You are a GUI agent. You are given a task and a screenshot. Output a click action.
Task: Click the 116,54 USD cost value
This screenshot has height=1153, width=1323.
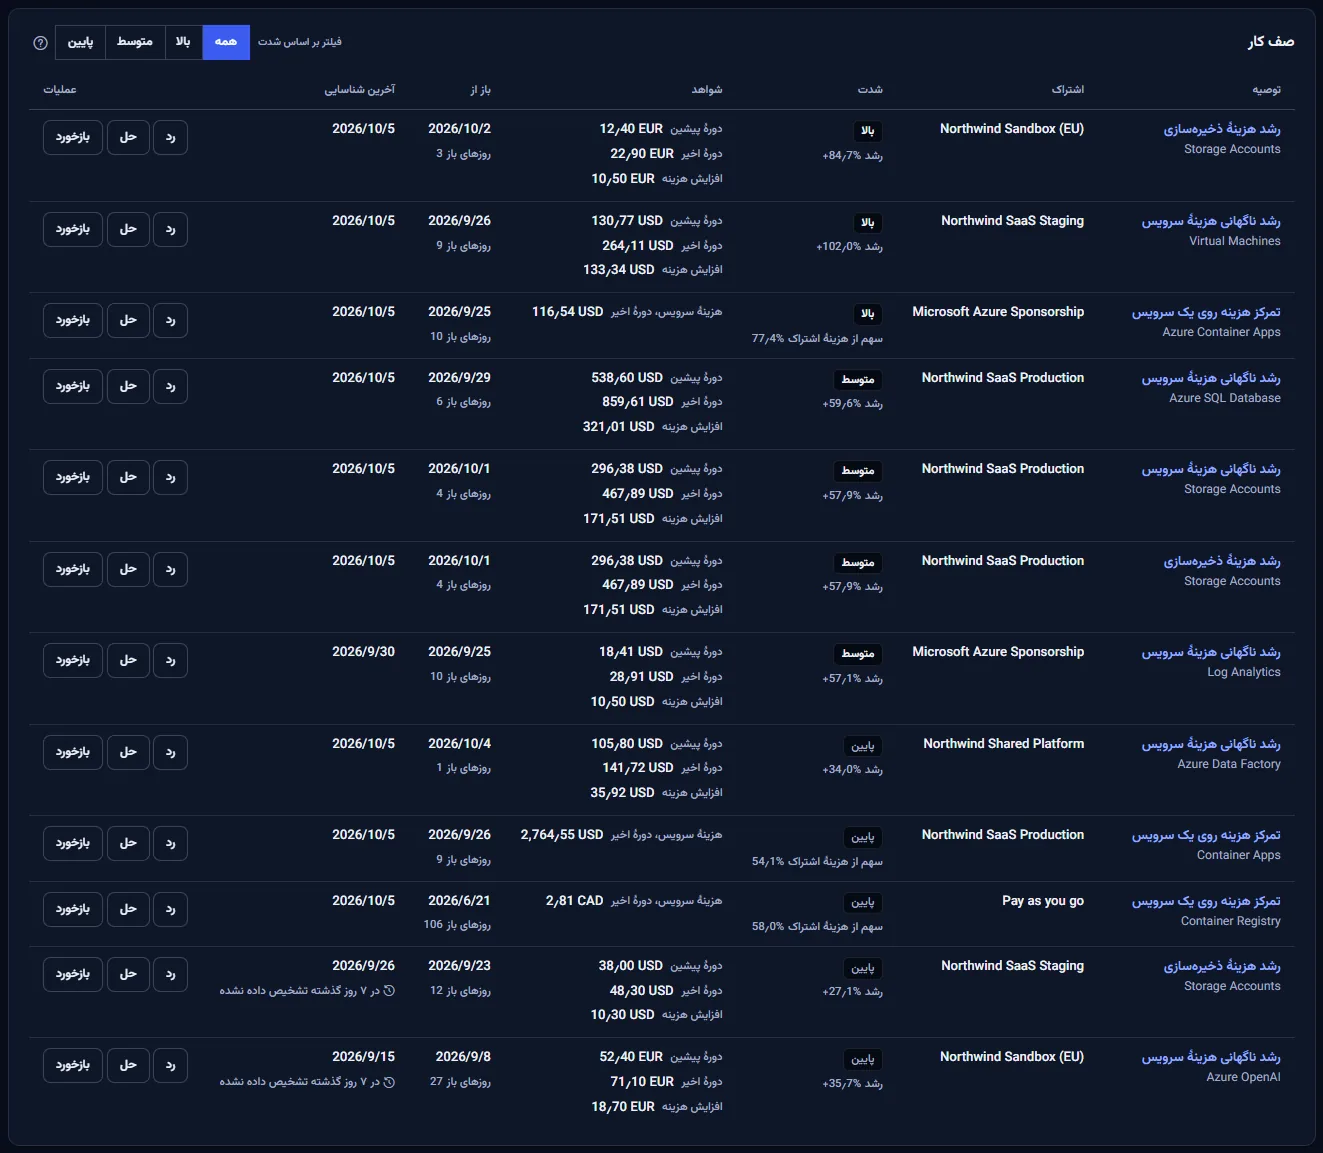(568, 312)
